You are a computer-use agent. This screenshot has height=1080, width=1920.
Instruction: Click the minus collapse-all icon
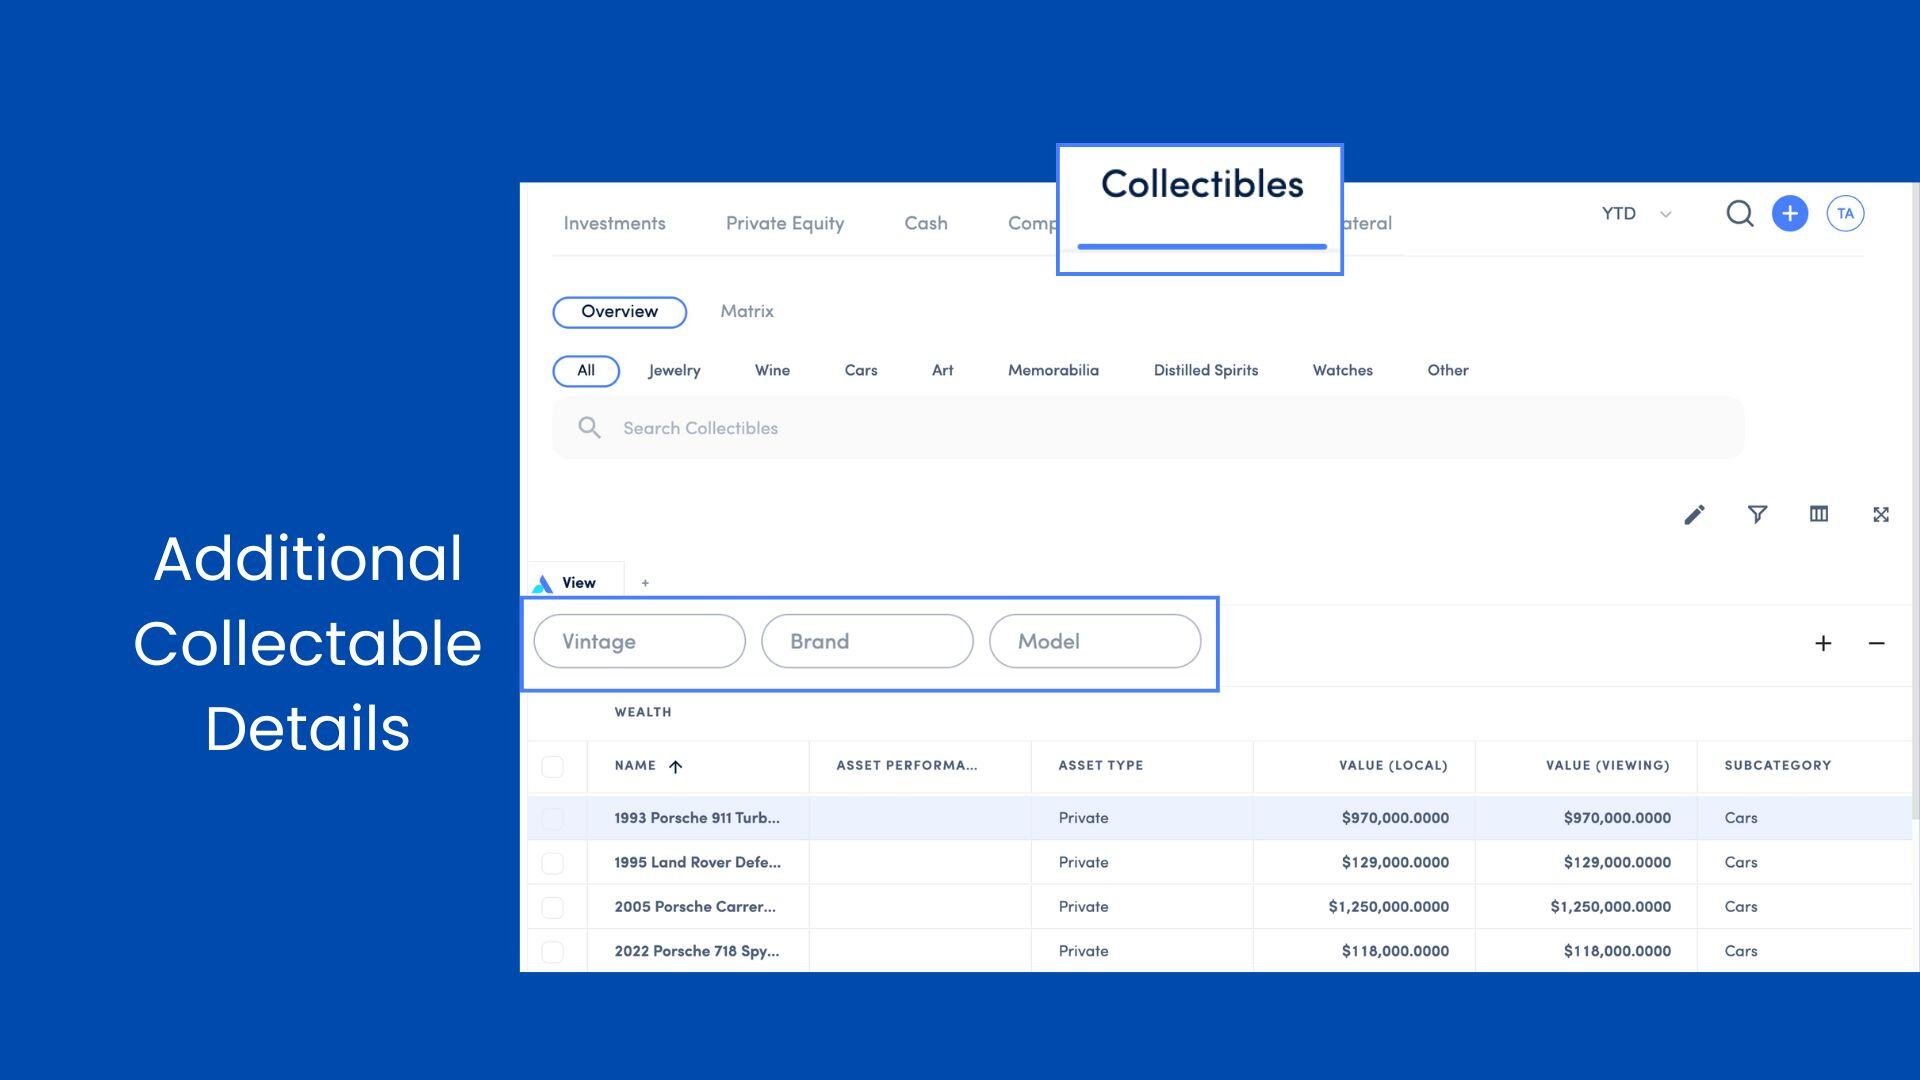click(x=1876, y=643)
